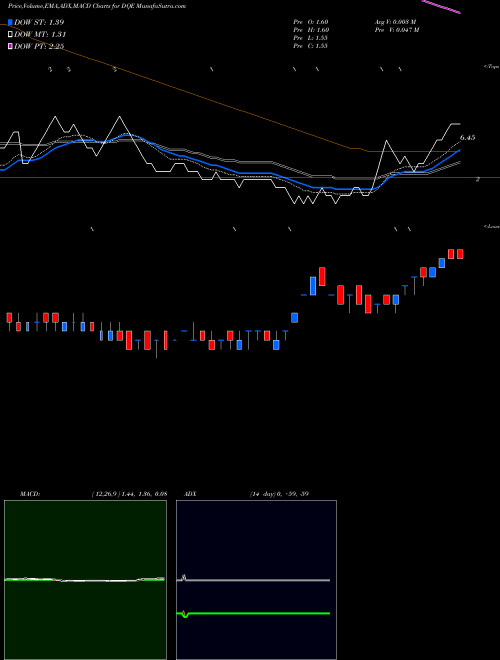500x660 pixels.
Task: Click the 'Pre L: 1.55' value
Action: [x=311, y=38]
